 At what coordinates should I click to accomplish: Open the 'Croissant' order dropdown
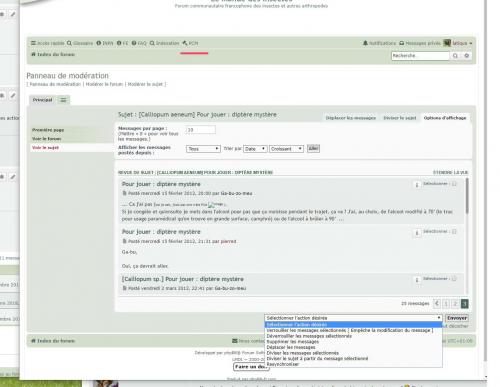286,149
